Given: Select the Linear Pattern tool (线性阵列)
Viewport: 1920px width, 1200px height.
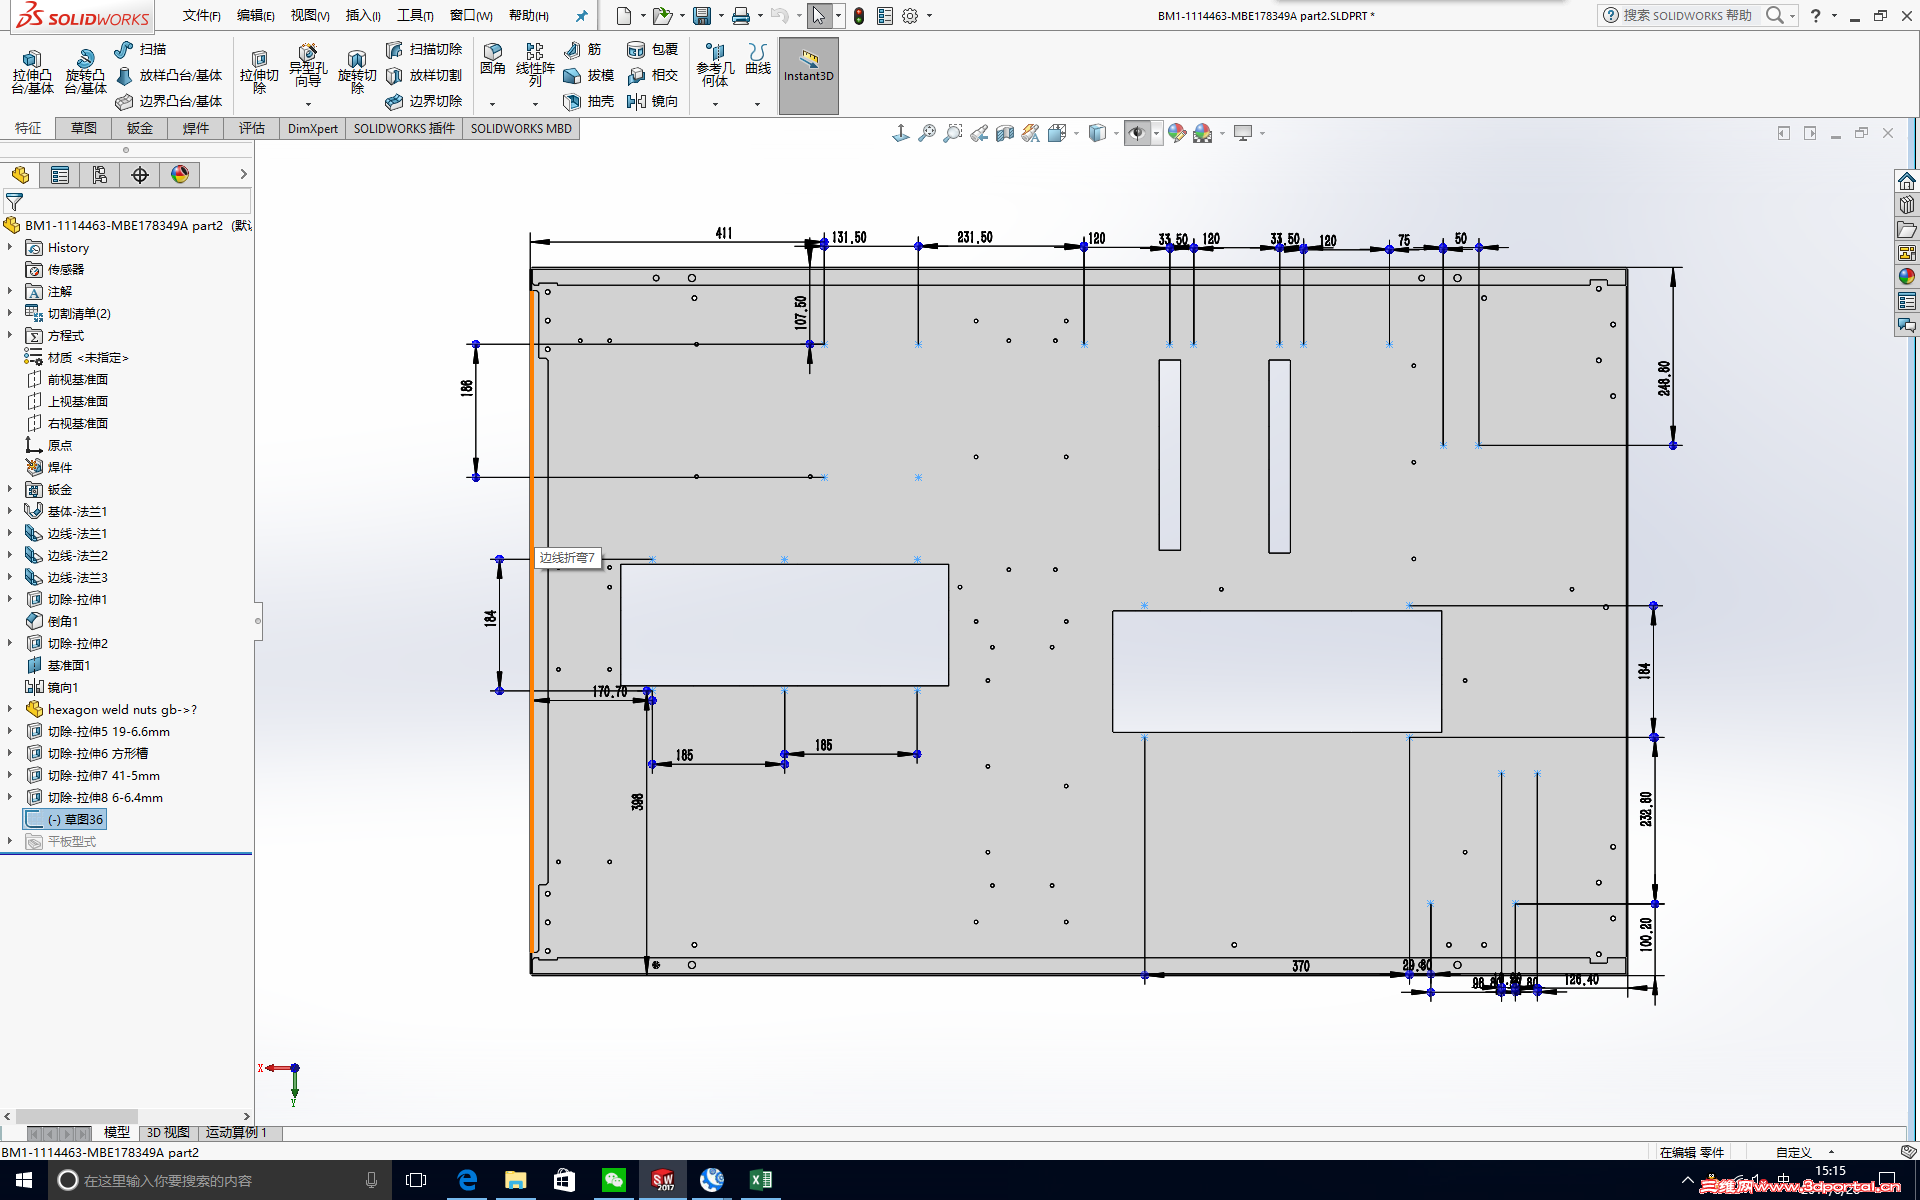Looking at the screenshot, I should point(535,65).
